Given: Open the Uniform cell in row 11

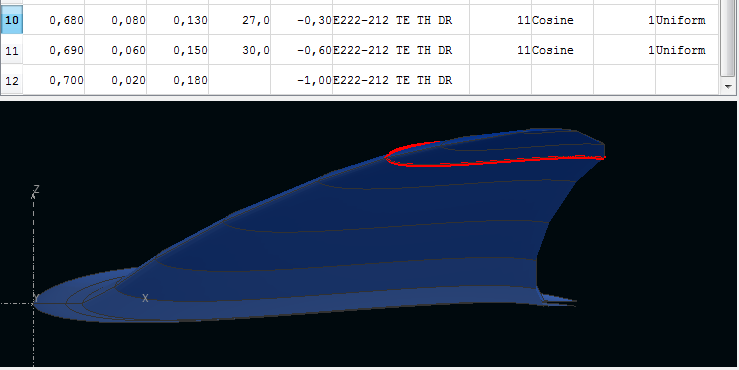Looking at the screenshot, I should tap(687, 50).
